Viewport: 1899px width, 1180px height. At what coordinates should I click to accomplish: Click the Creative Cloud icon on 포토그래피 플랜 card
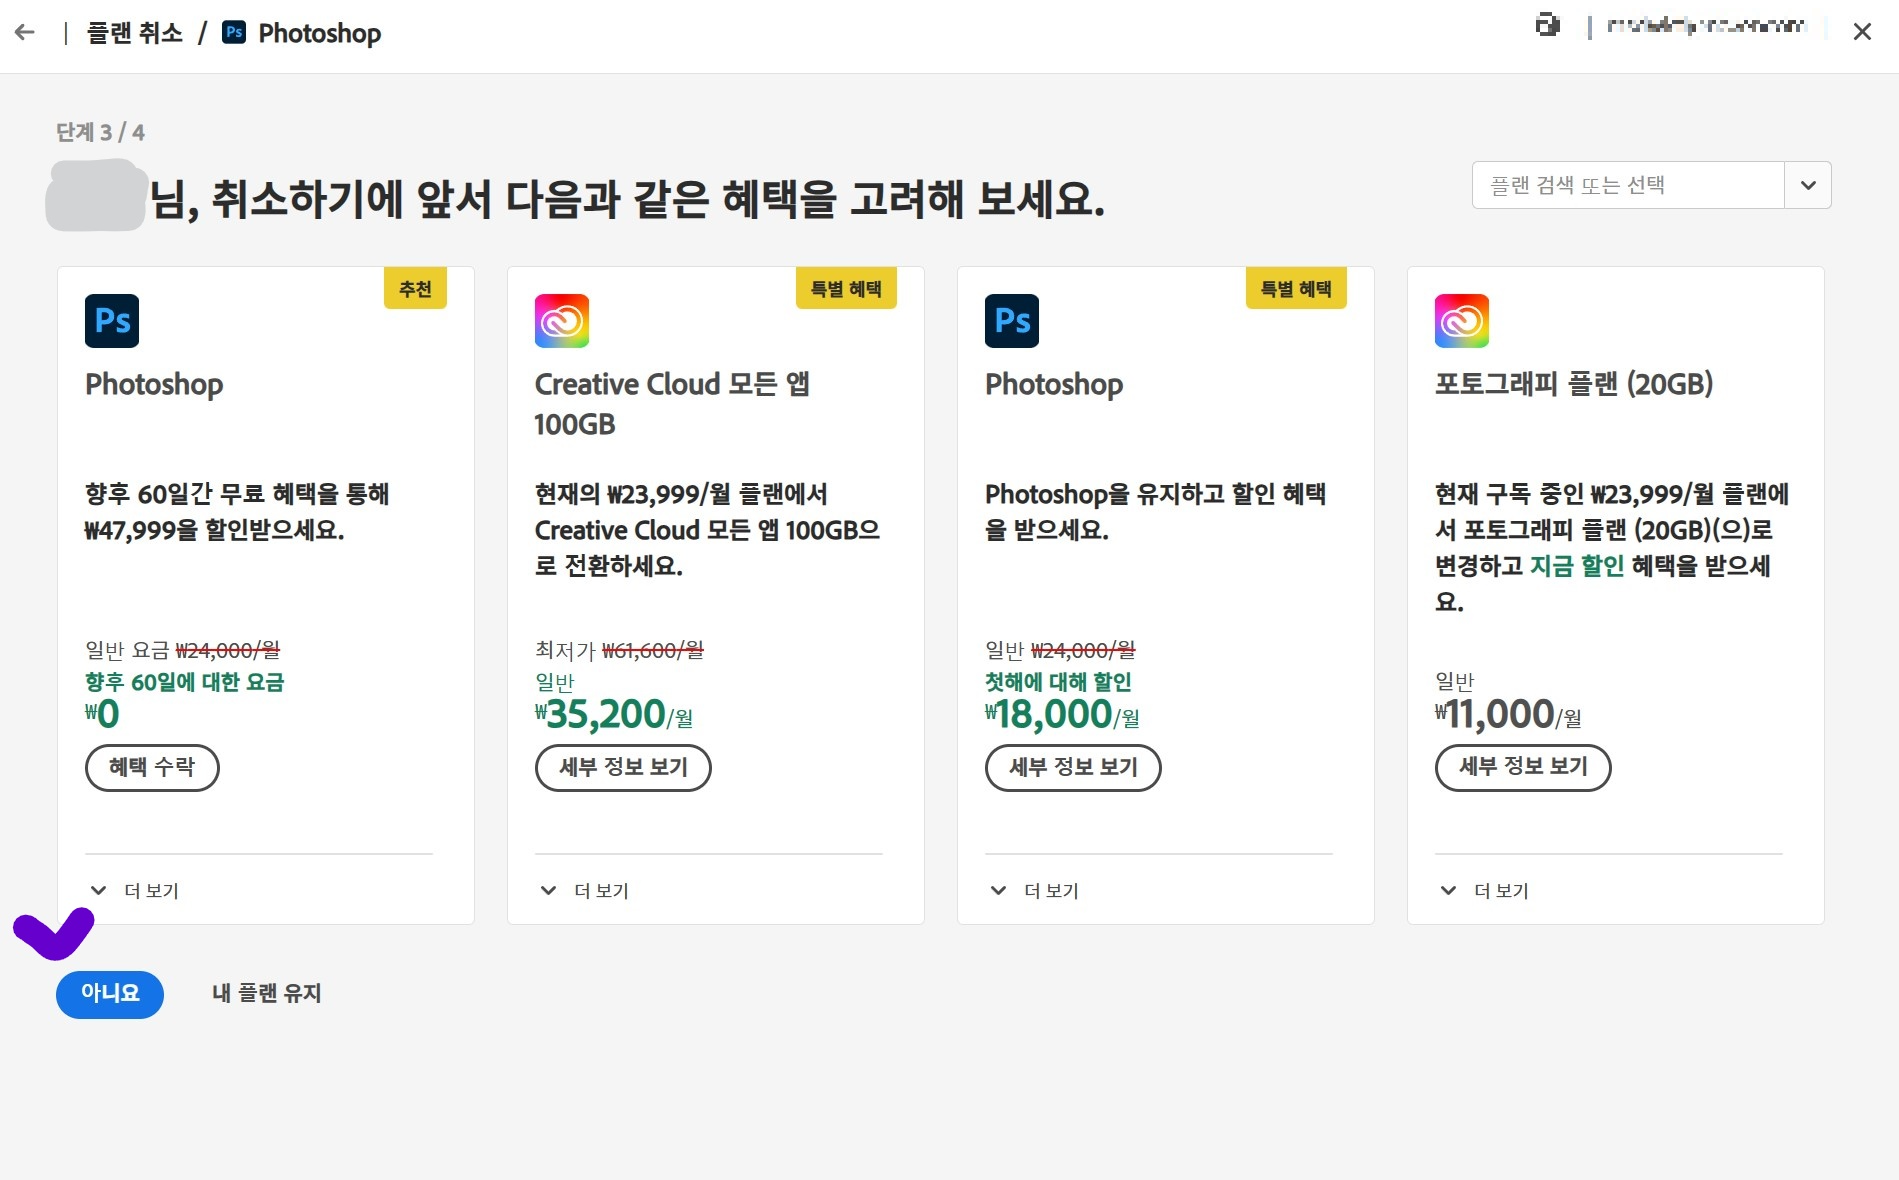(1462, 321)
